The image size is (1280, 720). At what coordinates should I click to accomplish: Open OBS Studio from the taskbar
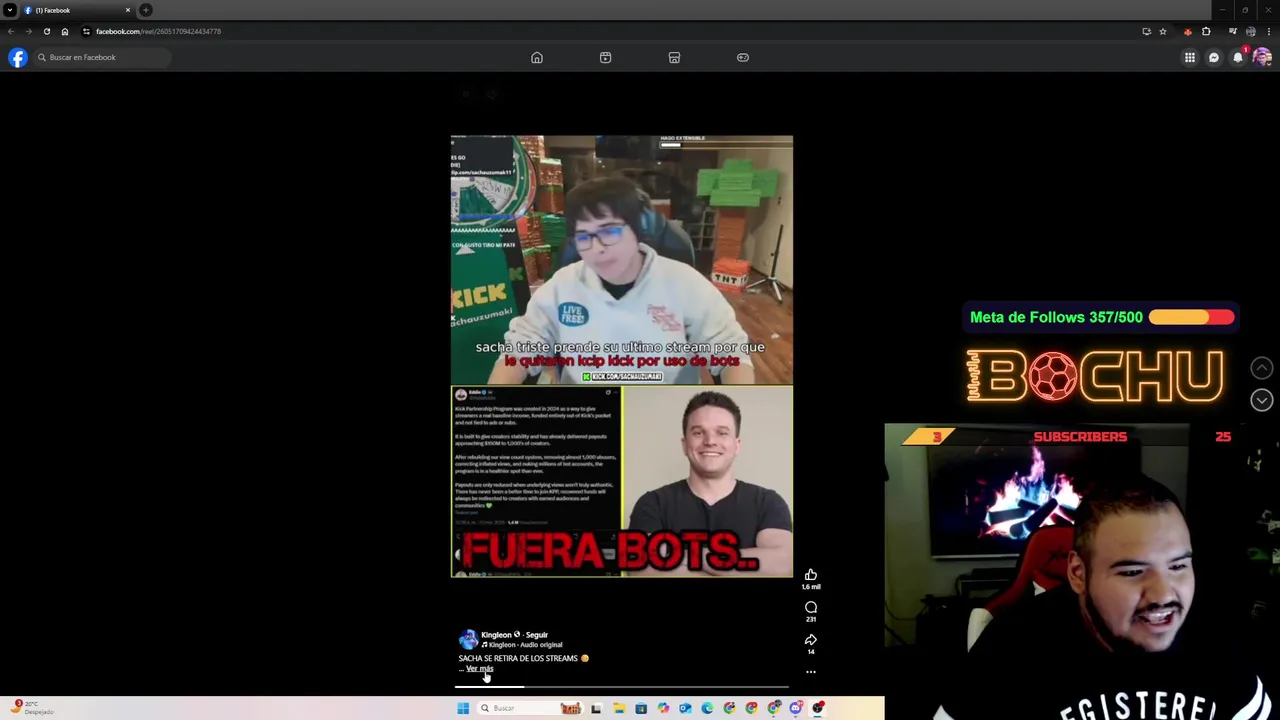[818, 708]
